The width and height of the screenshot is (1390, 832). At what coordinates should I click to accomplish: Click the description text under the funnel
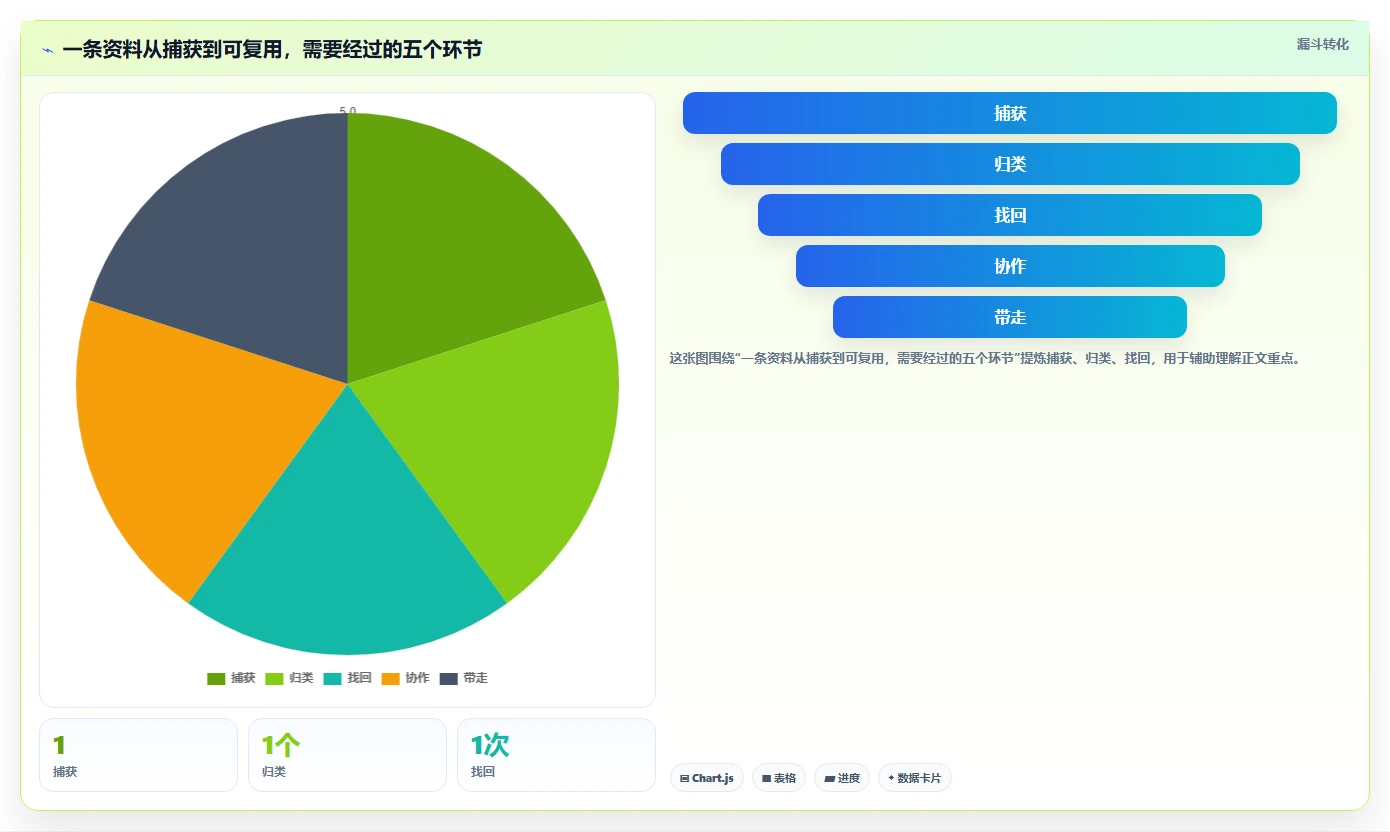(x=985, y=358)
